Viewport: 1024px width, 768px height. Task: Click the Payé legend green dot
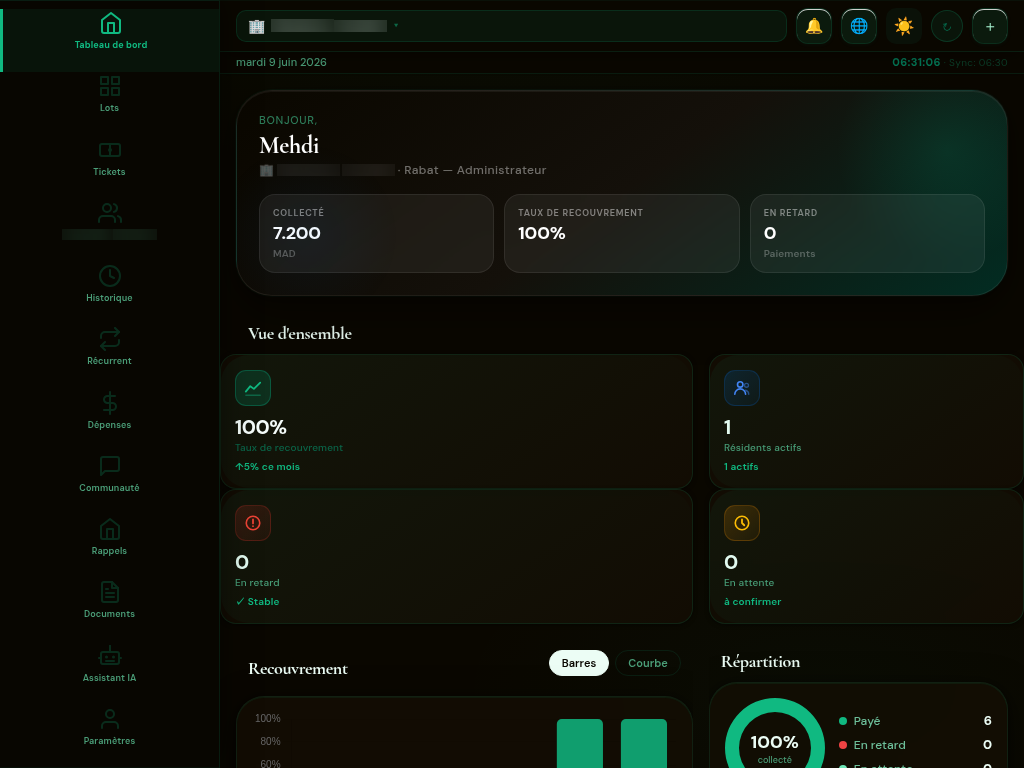pyautogui.click(x=842, y=721)
